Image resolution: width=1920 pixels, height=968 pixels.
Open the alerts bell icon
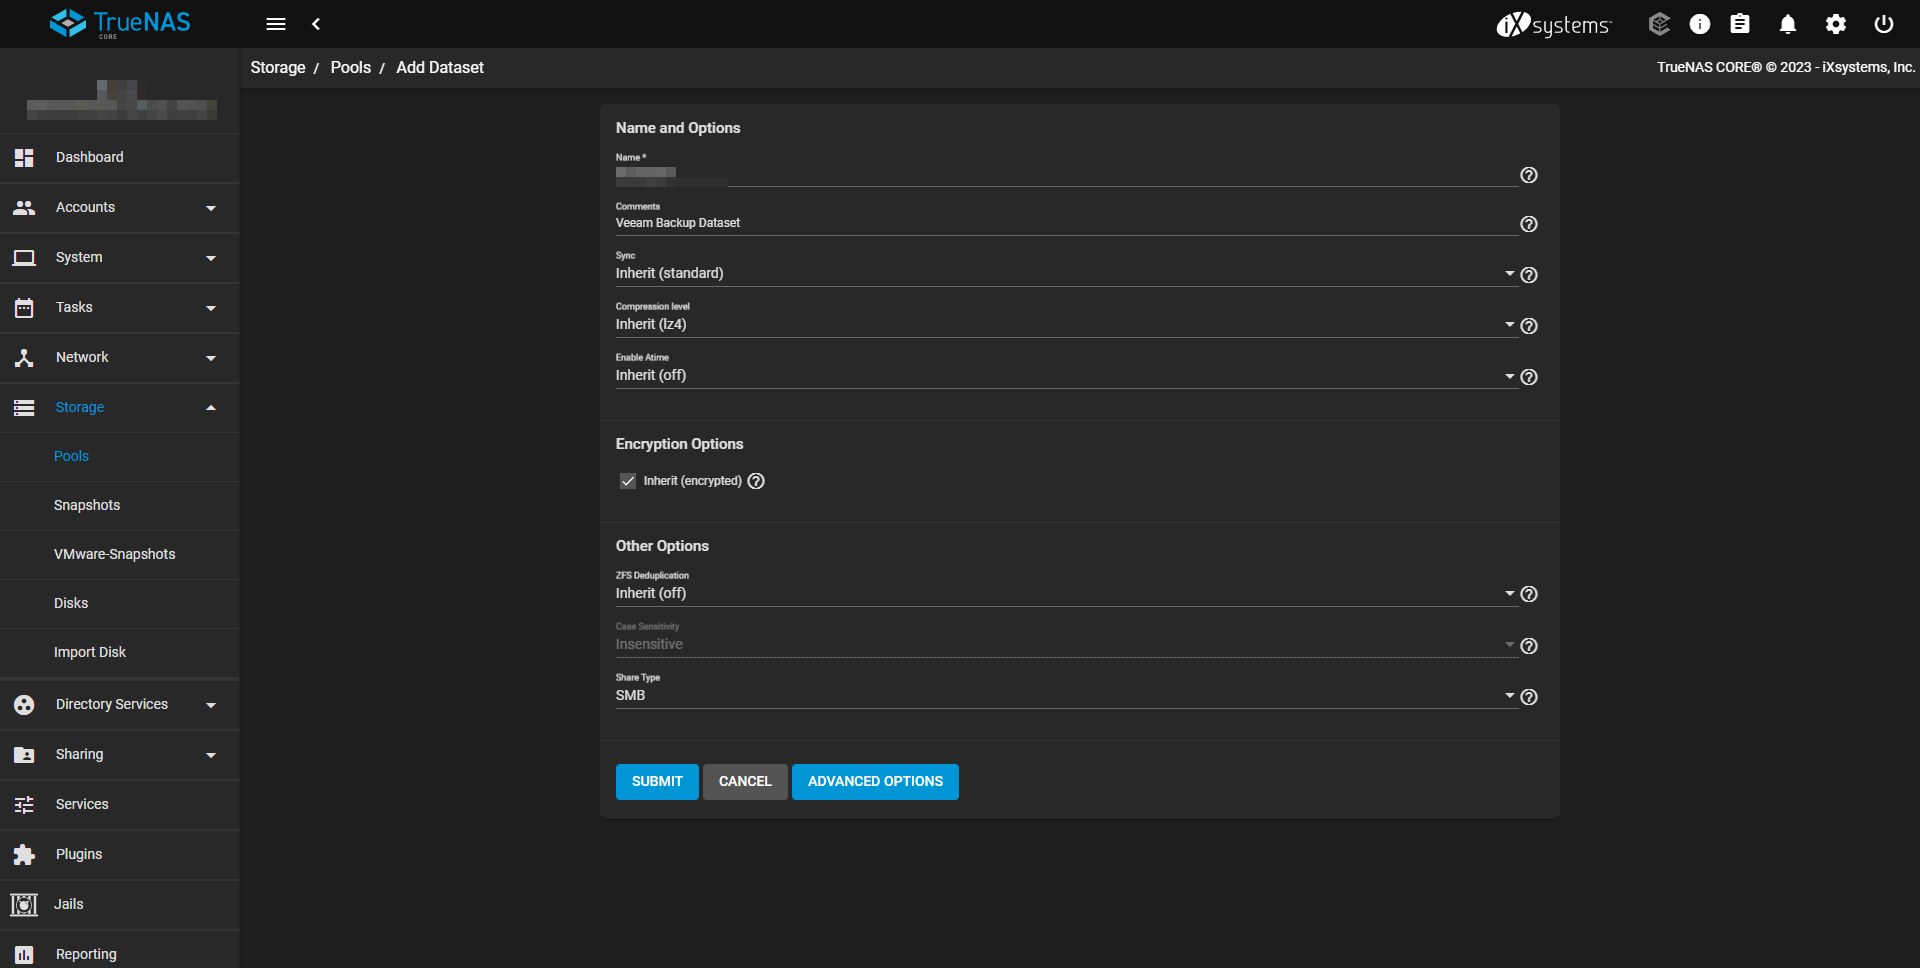click(x=1787, y=24)
